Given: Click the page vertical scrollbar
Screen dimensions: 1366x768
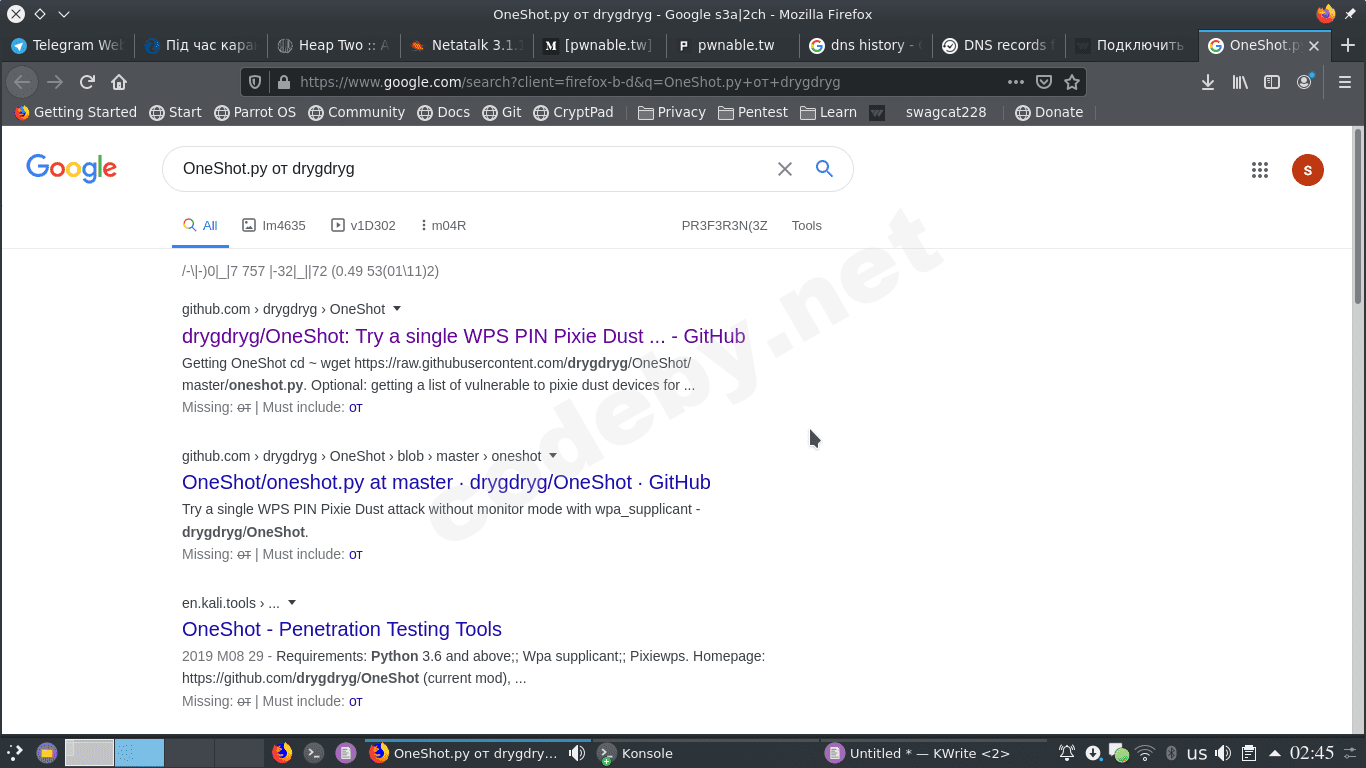Looking at the screenshot, I should click(1357, 216).
